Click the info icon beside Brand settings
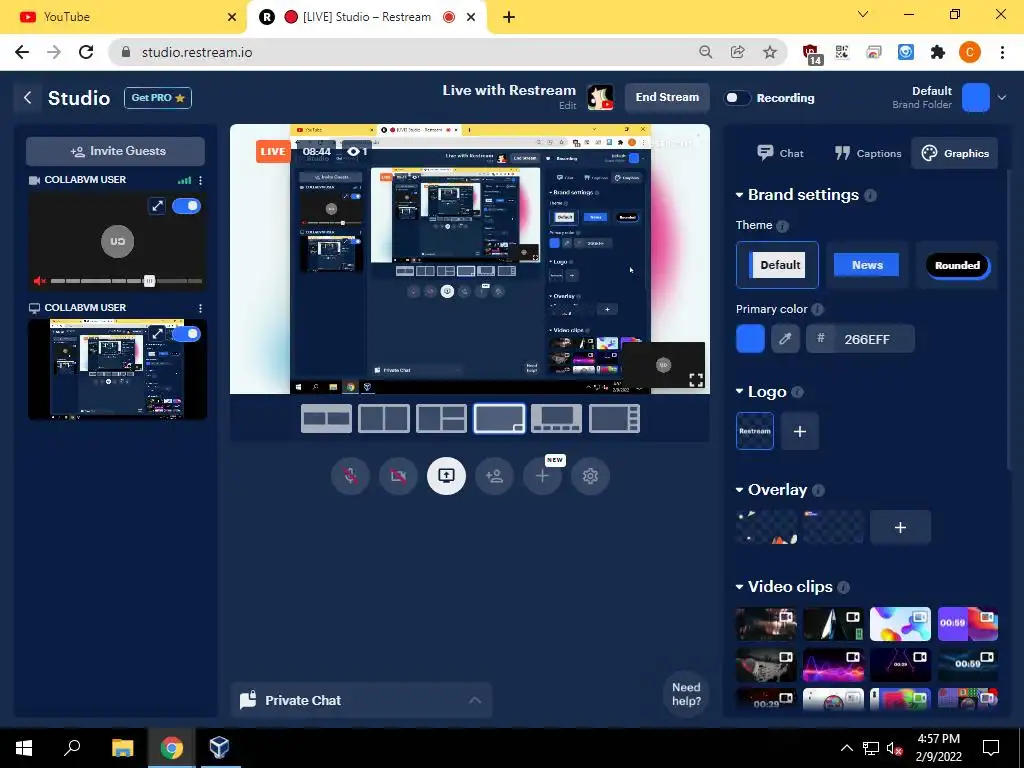The image size is (1024, 768). pos(870,195)
